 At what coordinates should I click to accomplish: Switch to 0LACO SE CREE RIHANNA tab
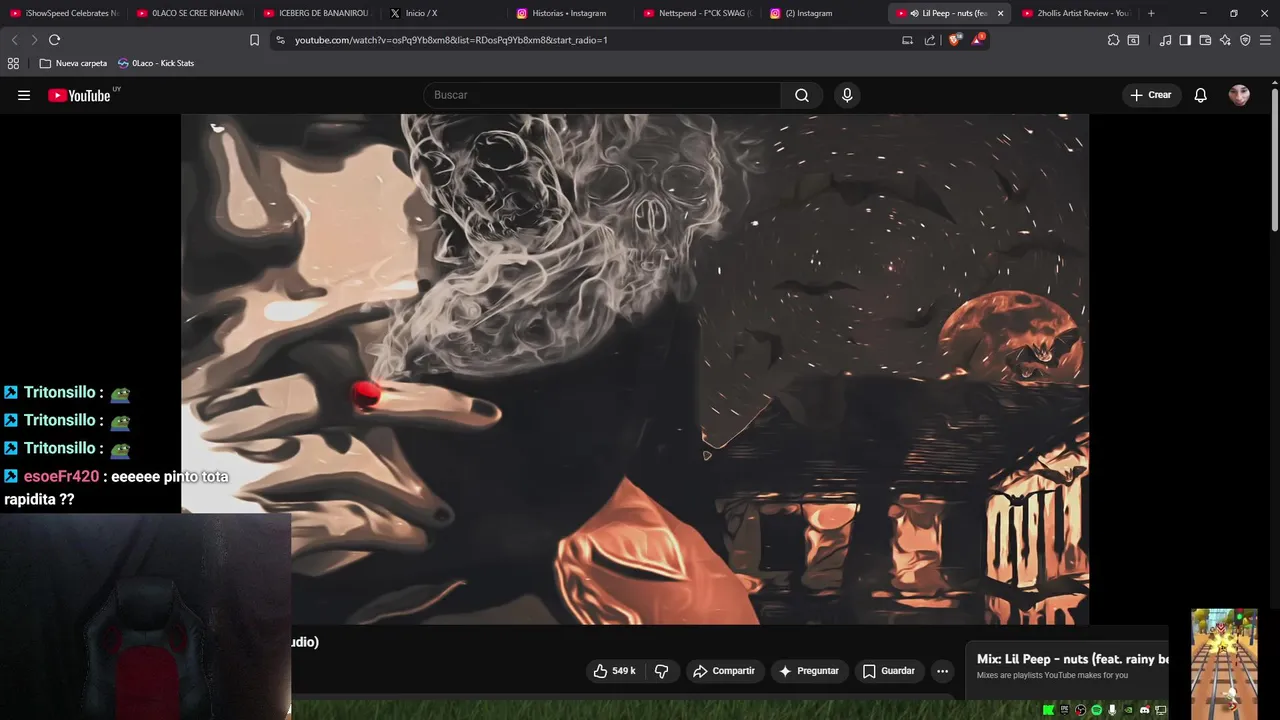(190, 13)
